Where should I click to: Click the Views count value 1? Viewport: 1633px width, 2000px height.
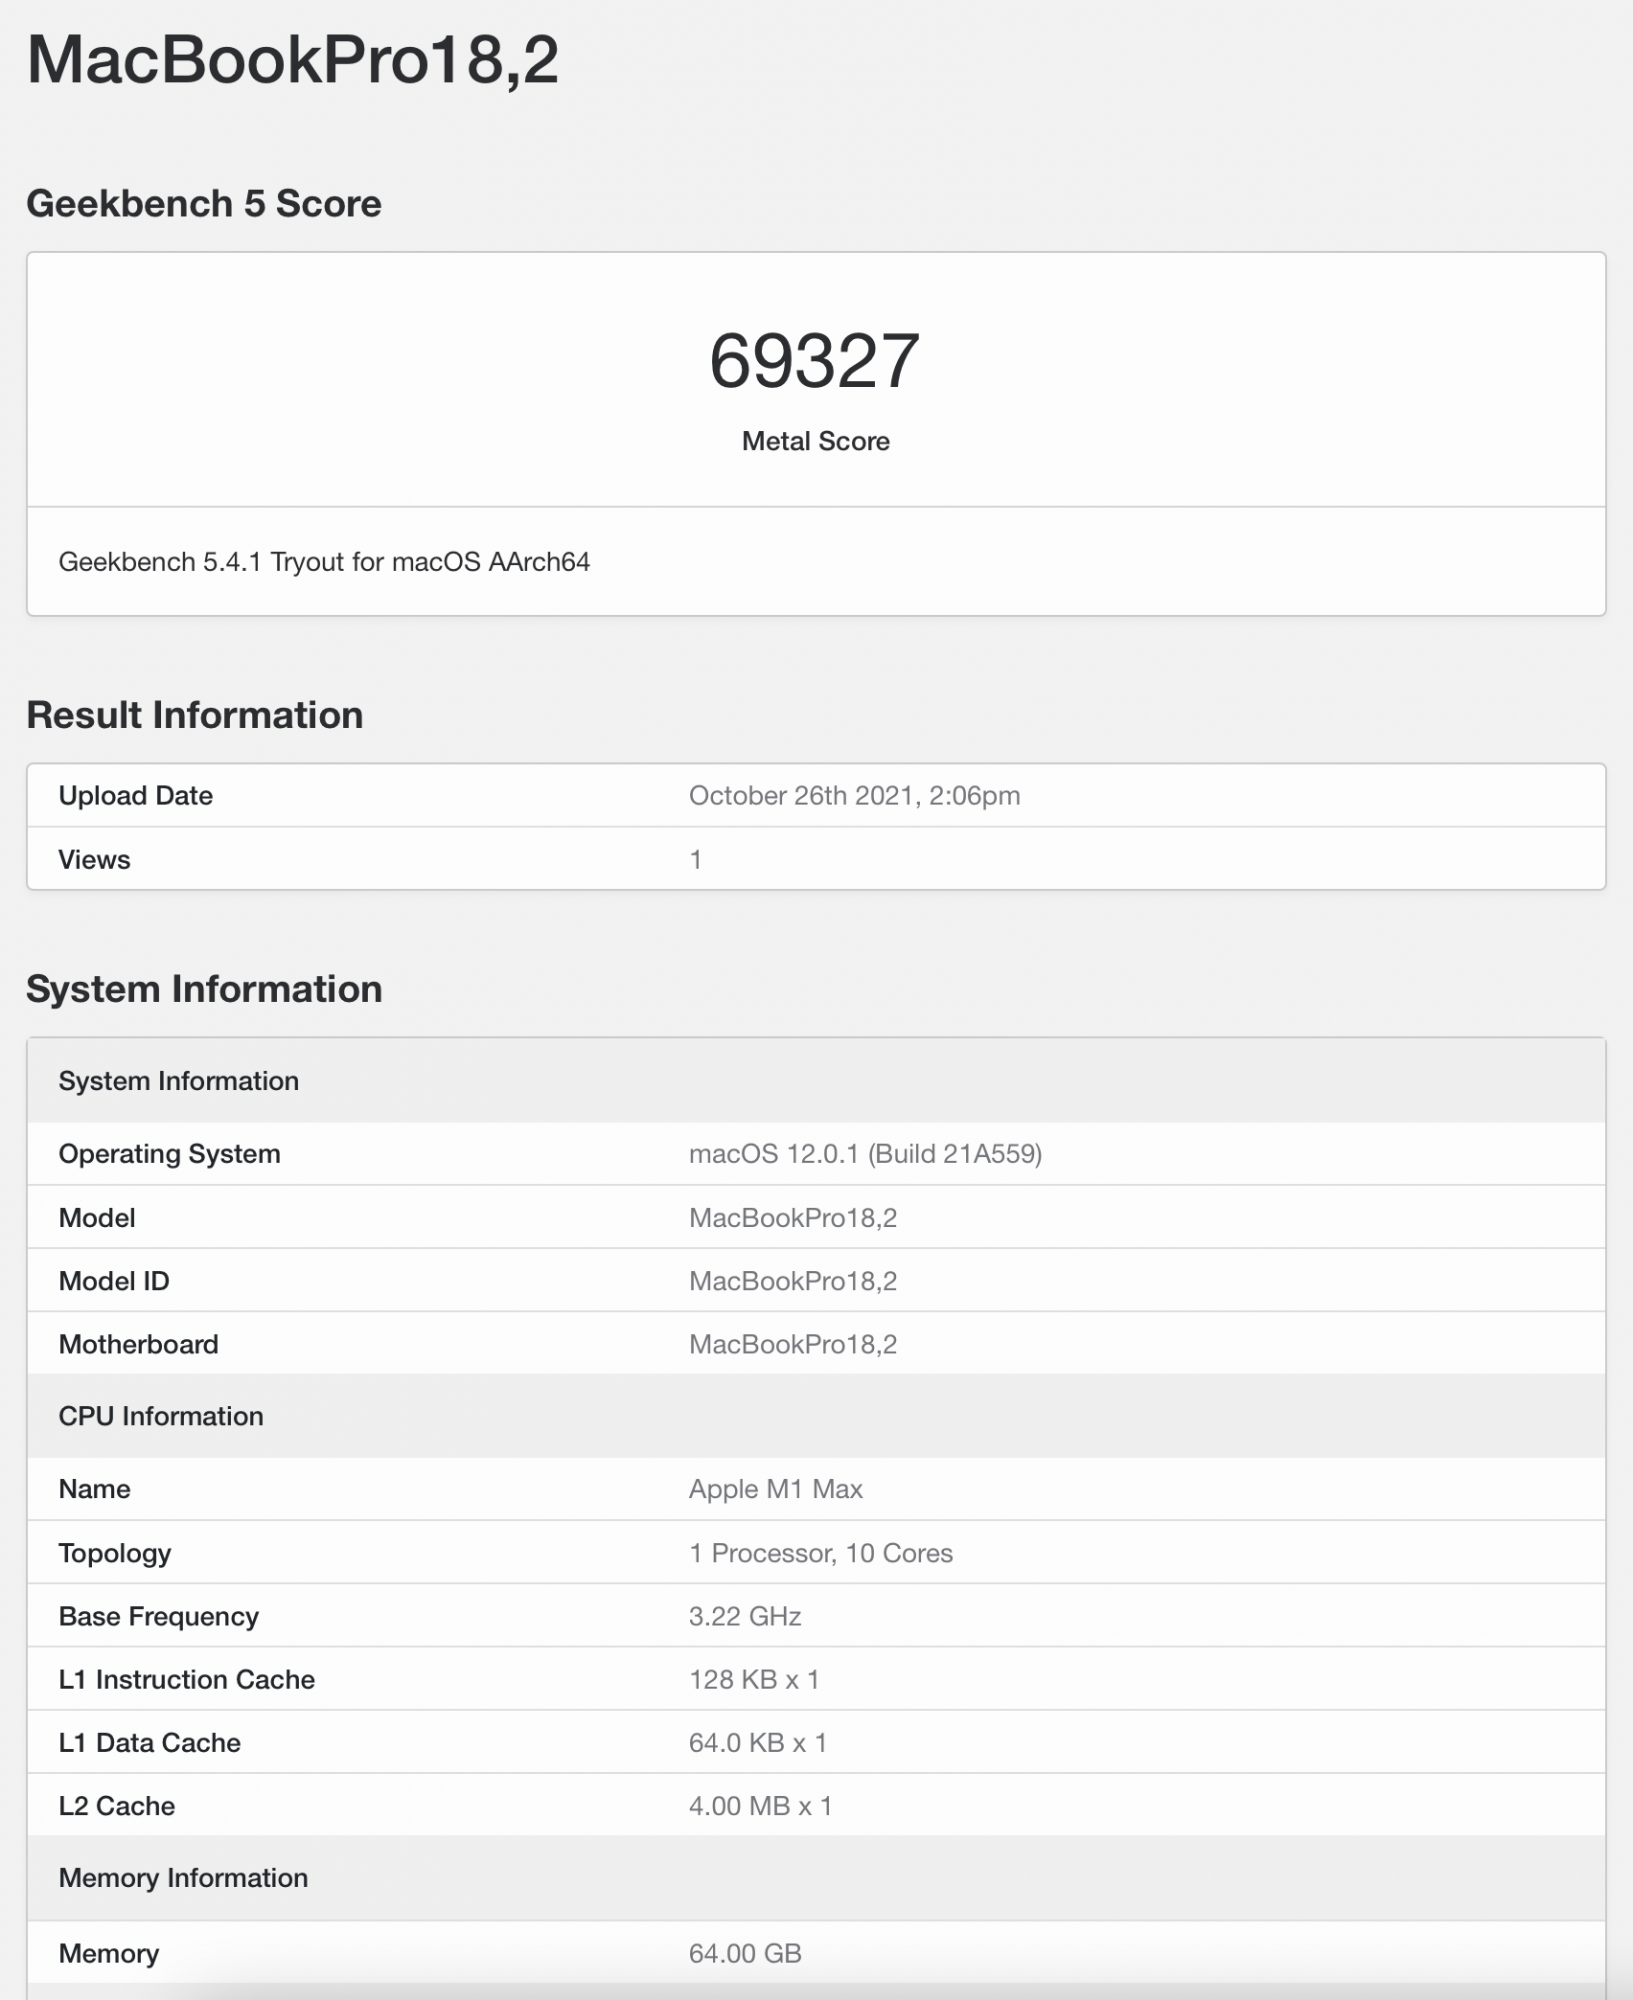click(x=696, y=860)
